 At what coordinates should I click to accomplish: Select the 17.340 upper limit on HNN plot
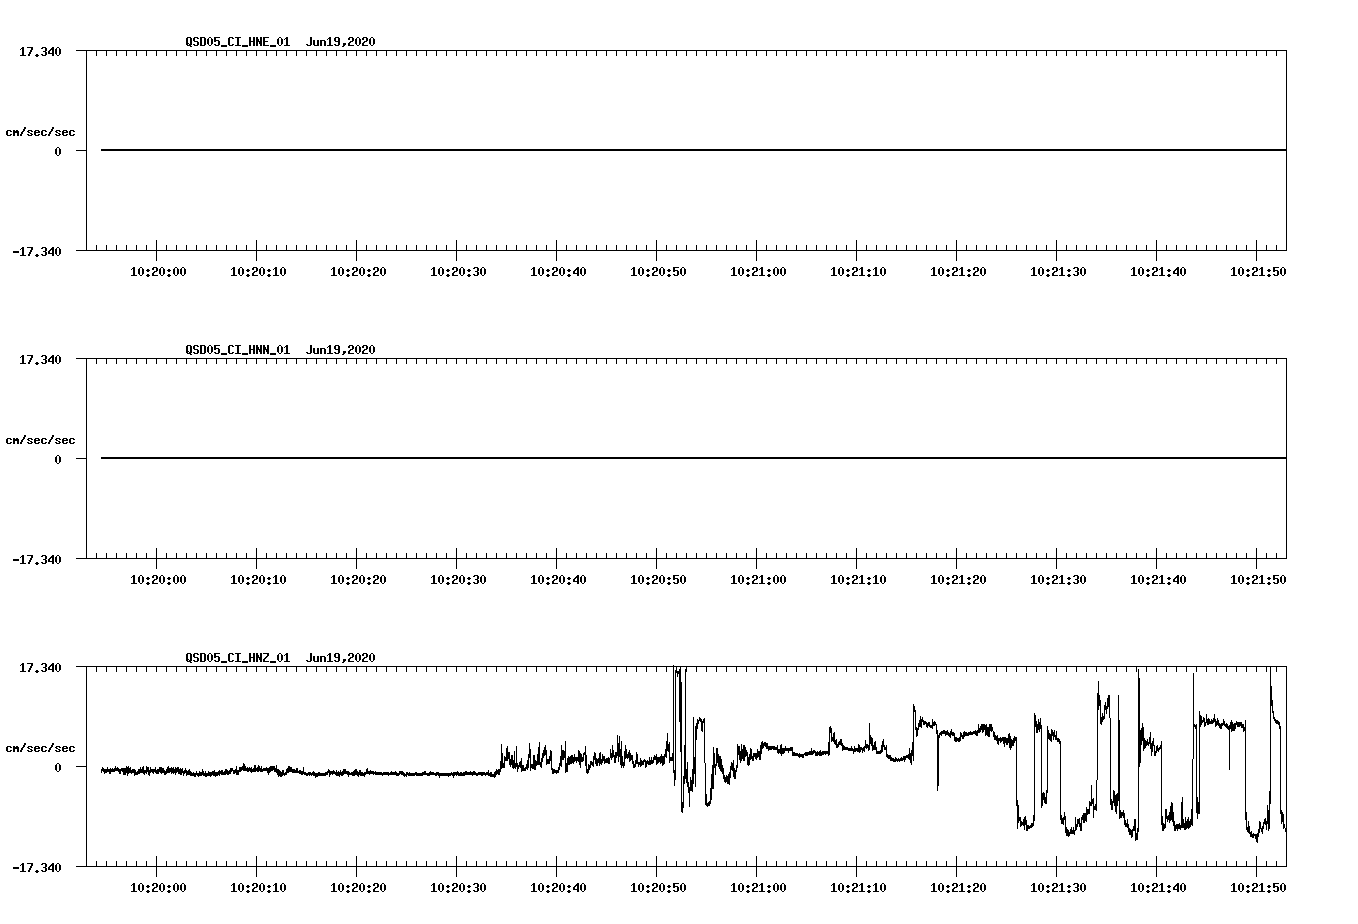tap(39, 359)
